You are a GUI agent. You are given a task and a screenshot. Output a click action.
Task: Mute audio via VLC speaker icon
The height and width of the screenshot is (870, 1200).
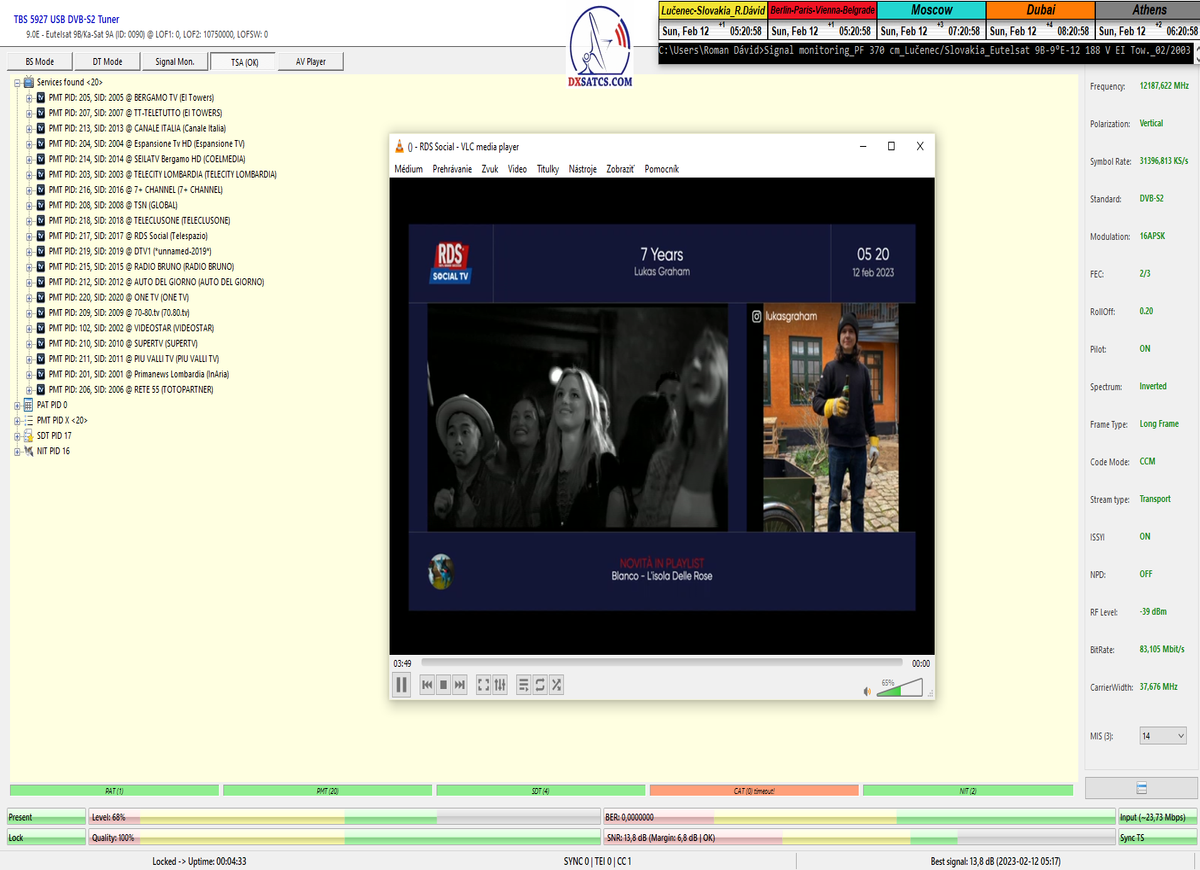click(867, 690)
